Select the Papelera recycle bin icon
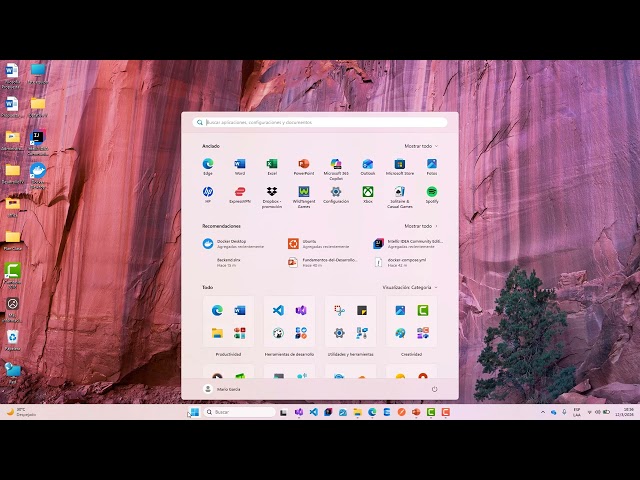 tap(13, 340)
